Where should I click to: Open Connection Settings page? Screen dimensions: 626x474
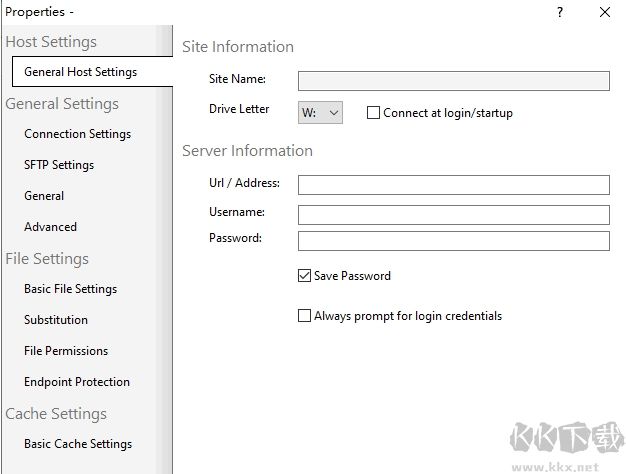click(77, 134)
